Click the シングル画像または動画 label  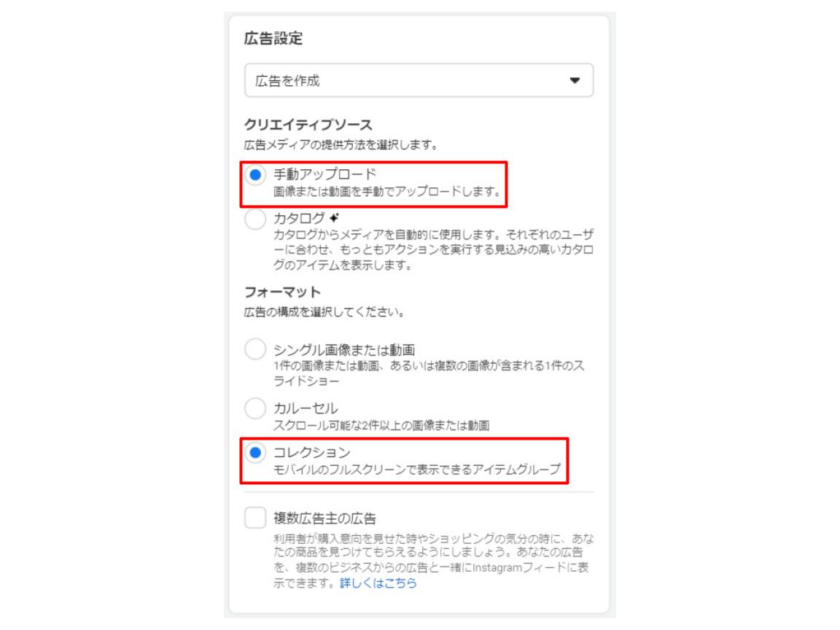[344, 350]
